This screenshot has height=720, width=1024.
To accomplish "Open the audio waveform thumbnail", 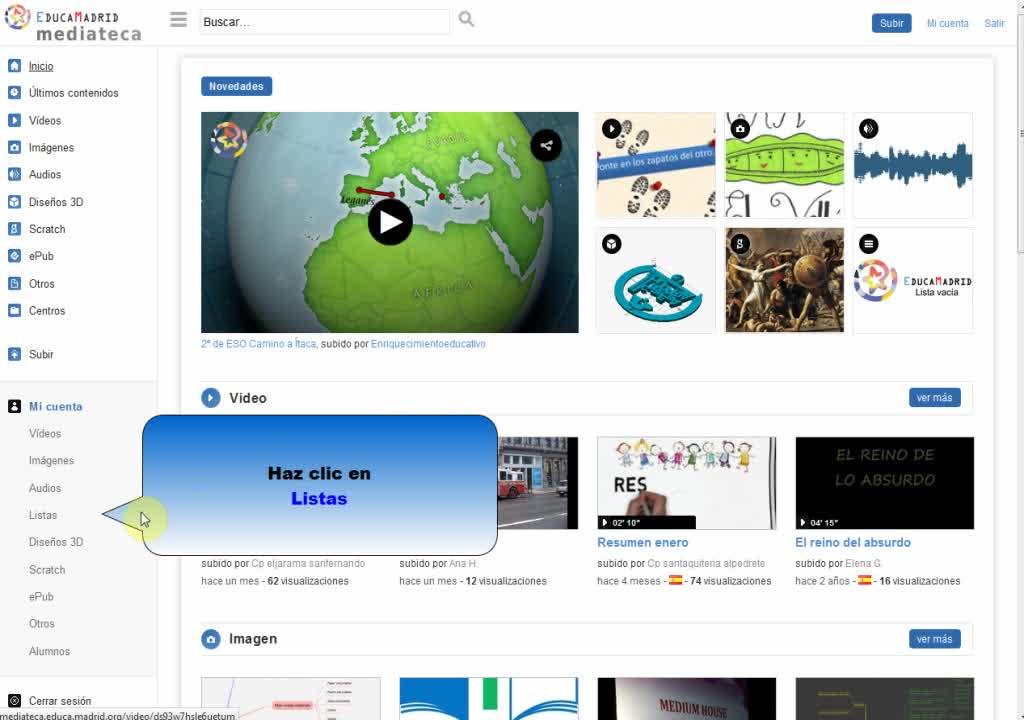I will pos(912,165).
